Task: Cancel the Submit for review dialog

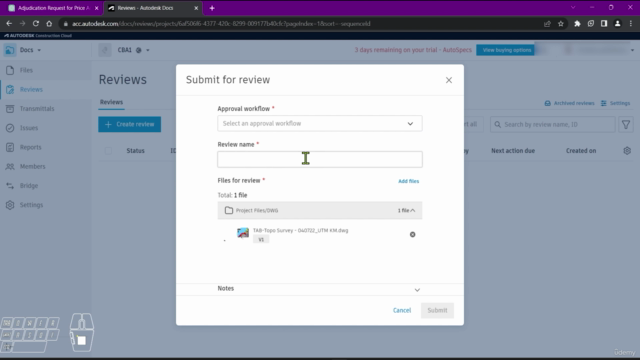Action: pos(402,310)
